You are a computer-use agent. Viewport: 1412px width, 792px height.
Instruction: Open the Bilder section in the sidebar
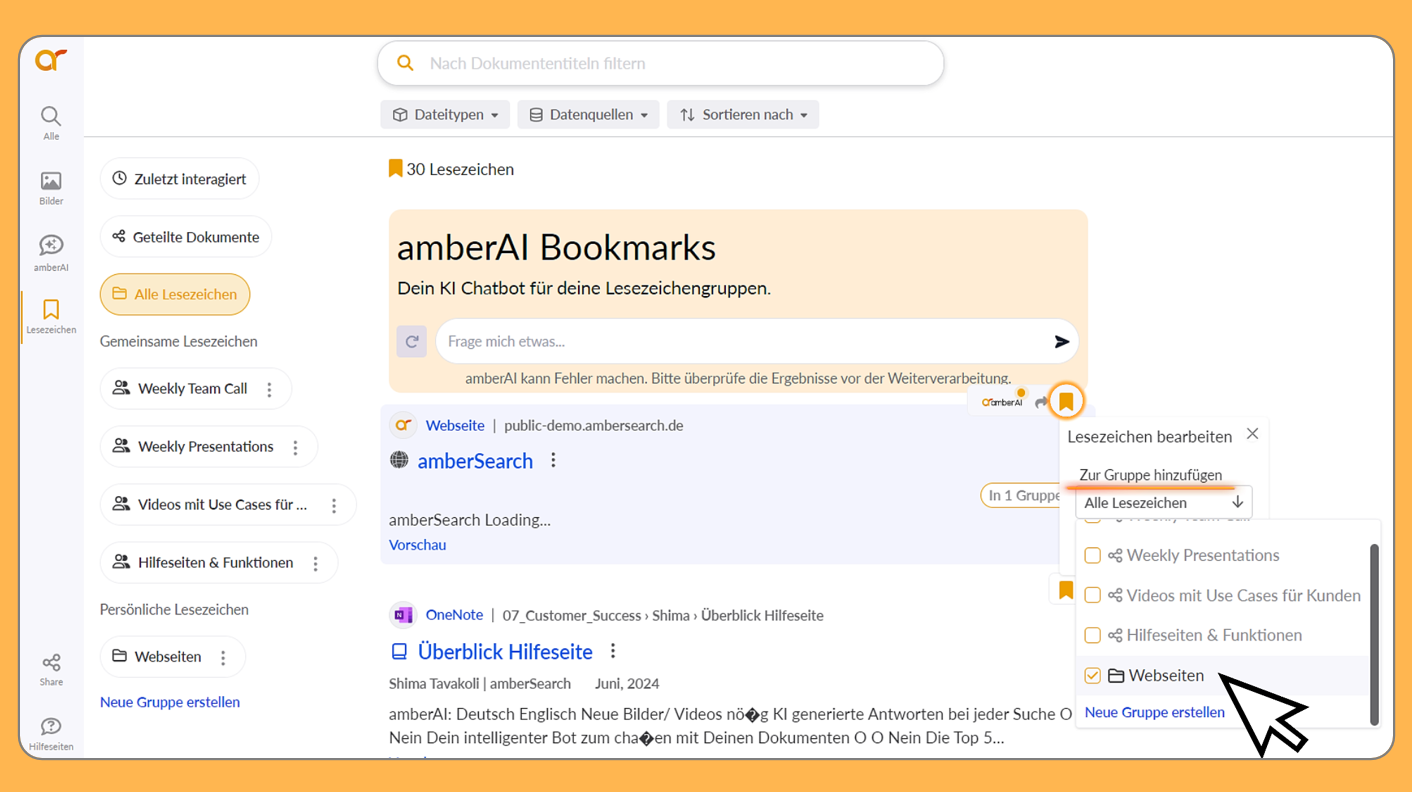click(x=51, y=188)
